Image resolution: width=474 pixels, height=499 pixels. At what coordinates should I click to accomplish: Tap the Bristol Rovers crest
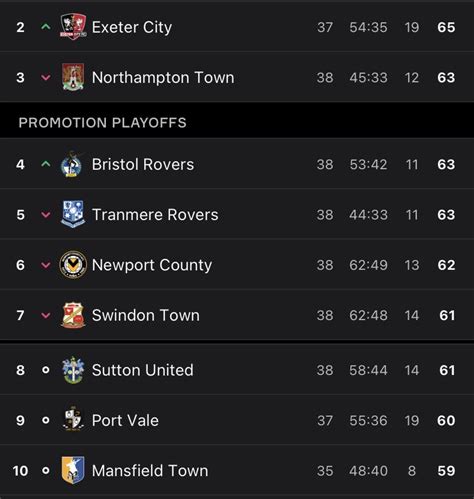tap(72, 164)
